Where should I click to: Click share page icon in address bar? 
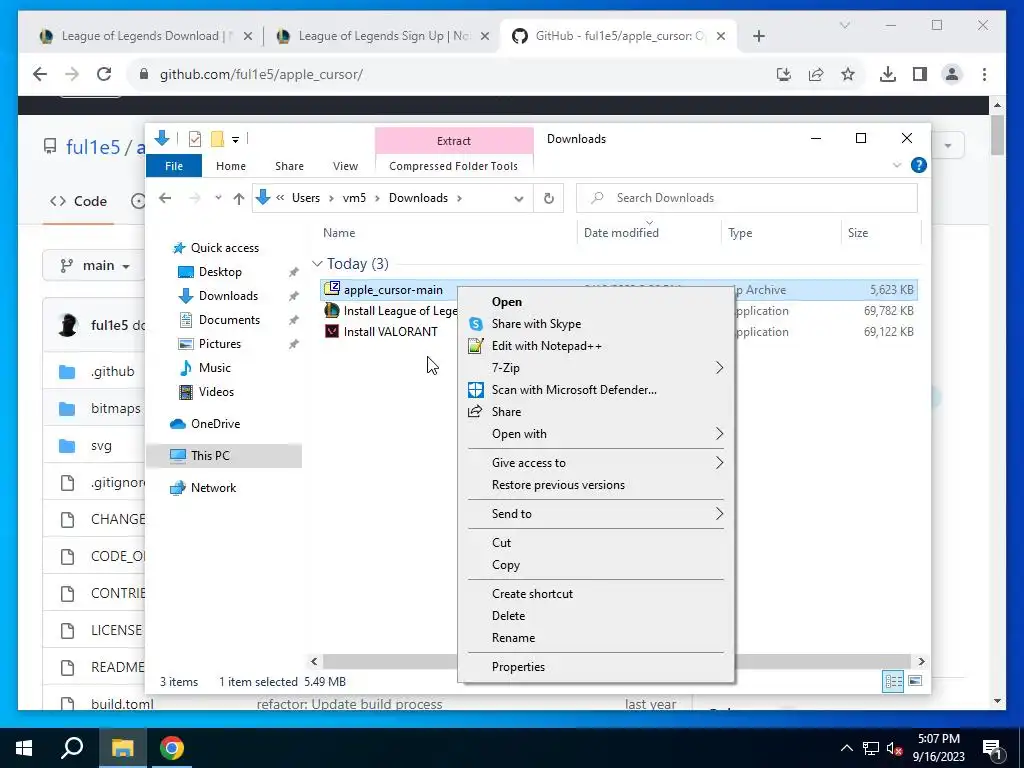click(x=816, y=74)
